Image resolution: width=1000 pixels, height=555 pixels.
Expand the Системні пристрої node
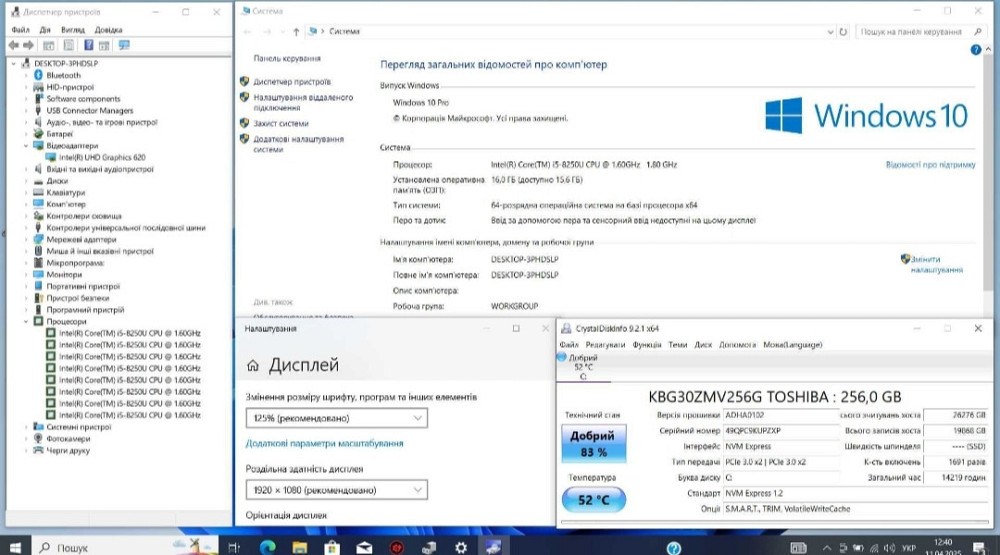[x=26, y=427]
